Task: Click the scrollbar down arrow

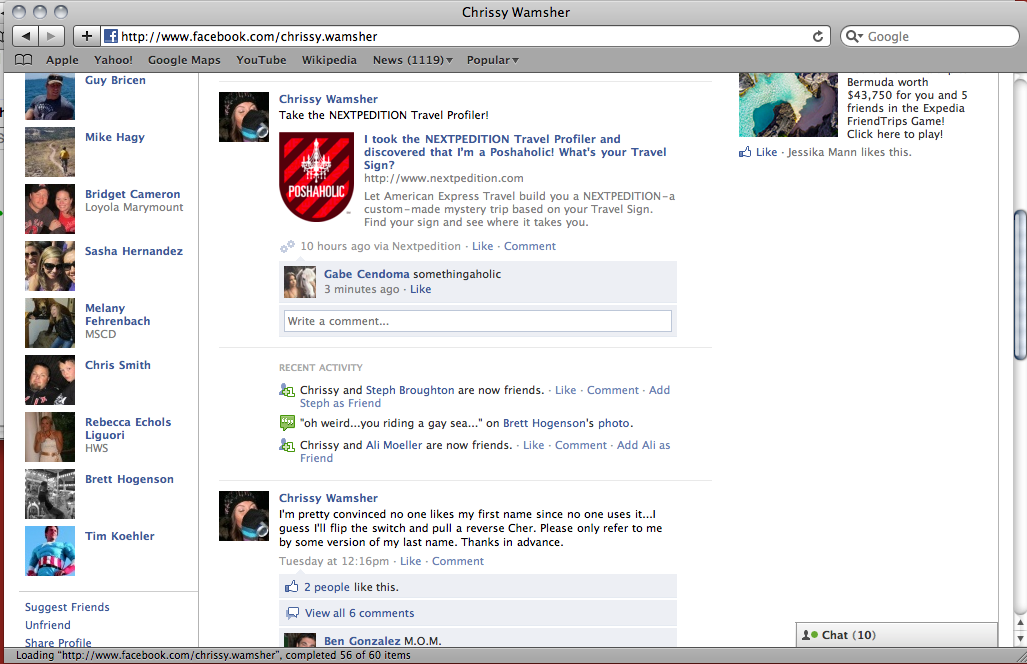Action: point(1020,637)
